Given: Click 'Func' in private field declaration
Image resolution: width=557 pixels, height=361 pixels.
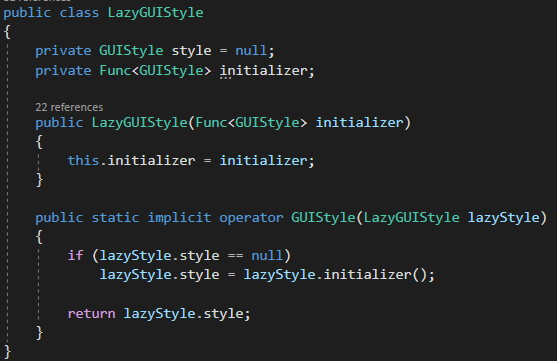Looking at the screenshot, I should (x=115, y=70).
